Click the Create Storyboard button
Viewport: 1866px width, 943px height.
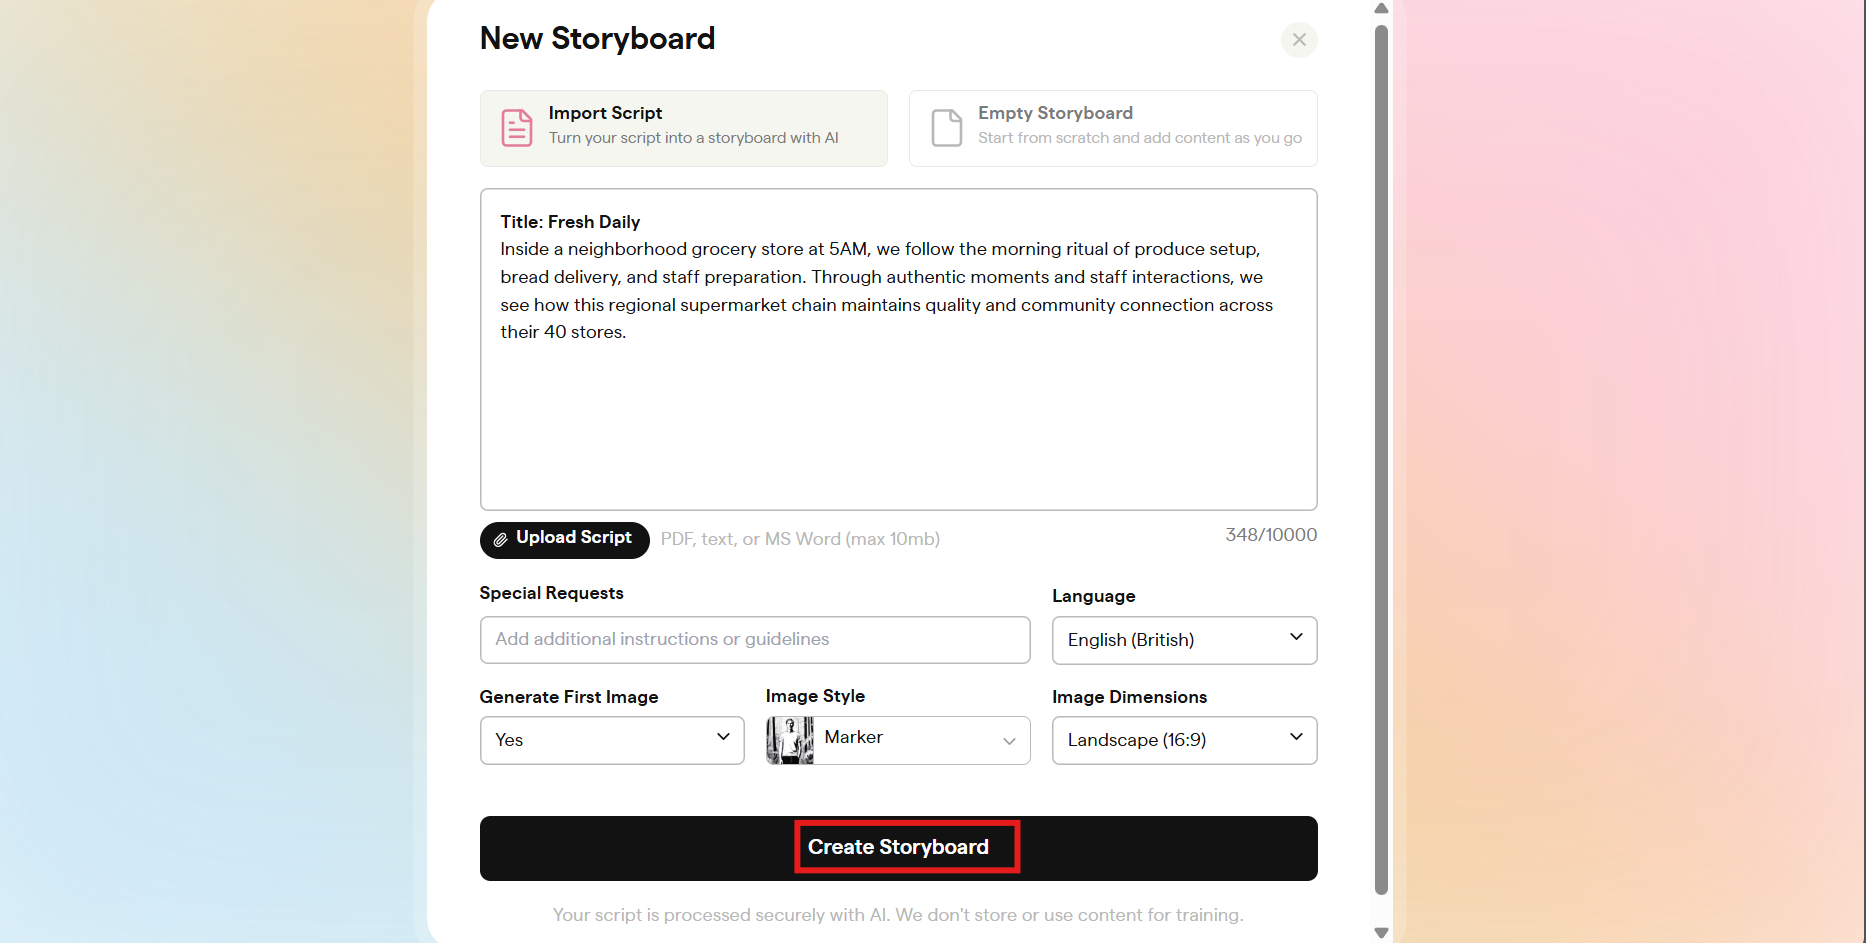(897, 846)
